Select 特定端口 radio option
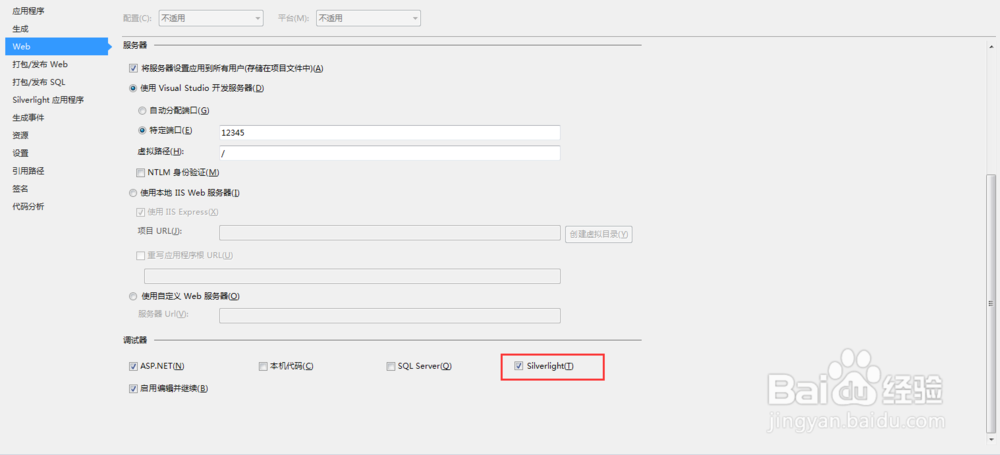Screen dimensions: 1000x455 (x=142, y=130)
